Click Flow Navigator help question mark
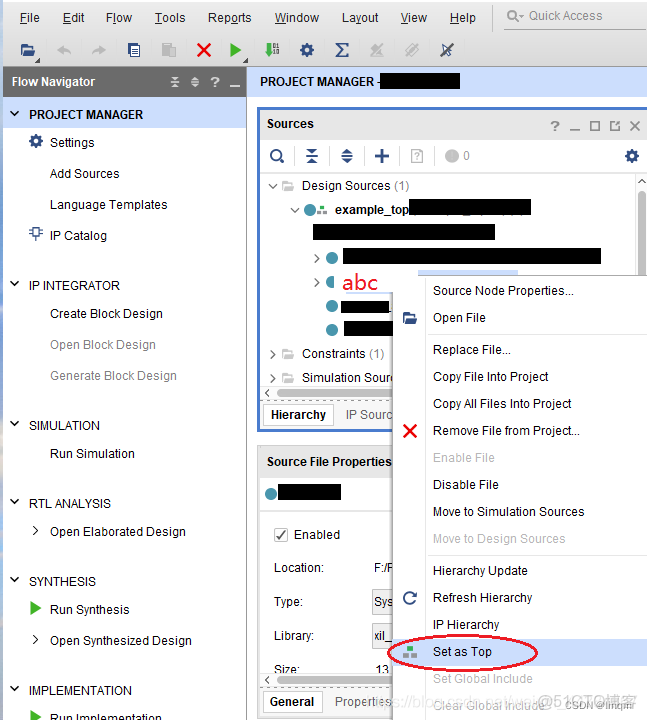647x720 pixels. 214,82
